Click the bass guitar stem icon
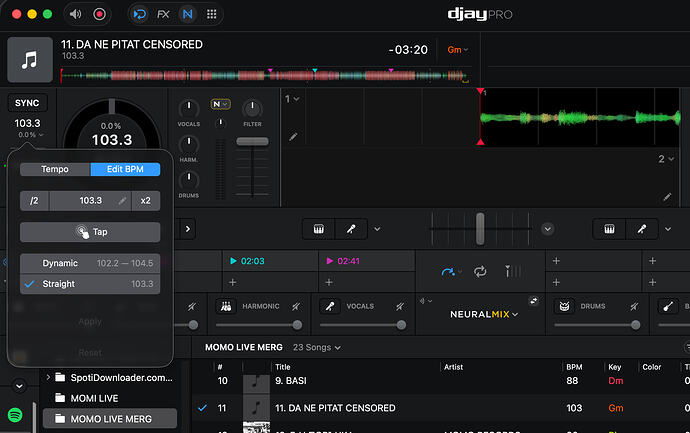 pos(668,306)
